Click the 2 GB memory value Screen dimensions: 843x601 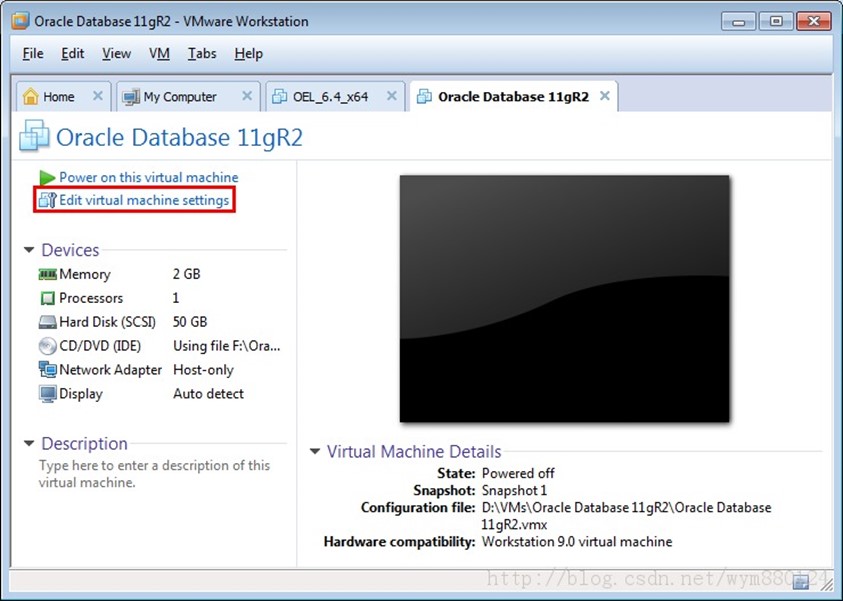pos(187,274)
